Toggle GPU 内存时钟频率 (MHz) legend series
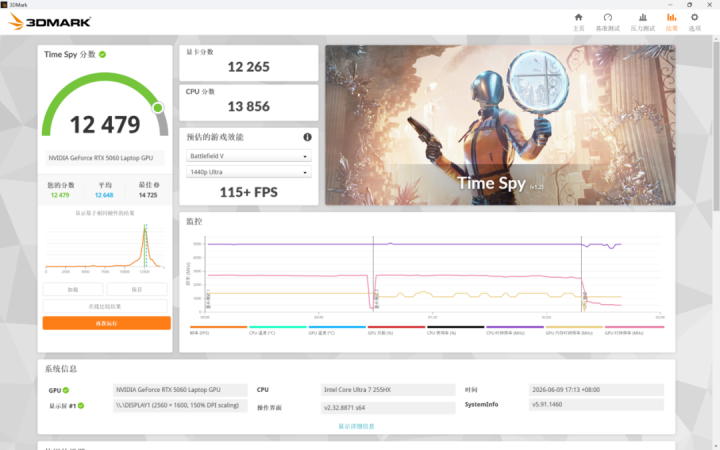 pyautogui.click(x=574, y=330)
